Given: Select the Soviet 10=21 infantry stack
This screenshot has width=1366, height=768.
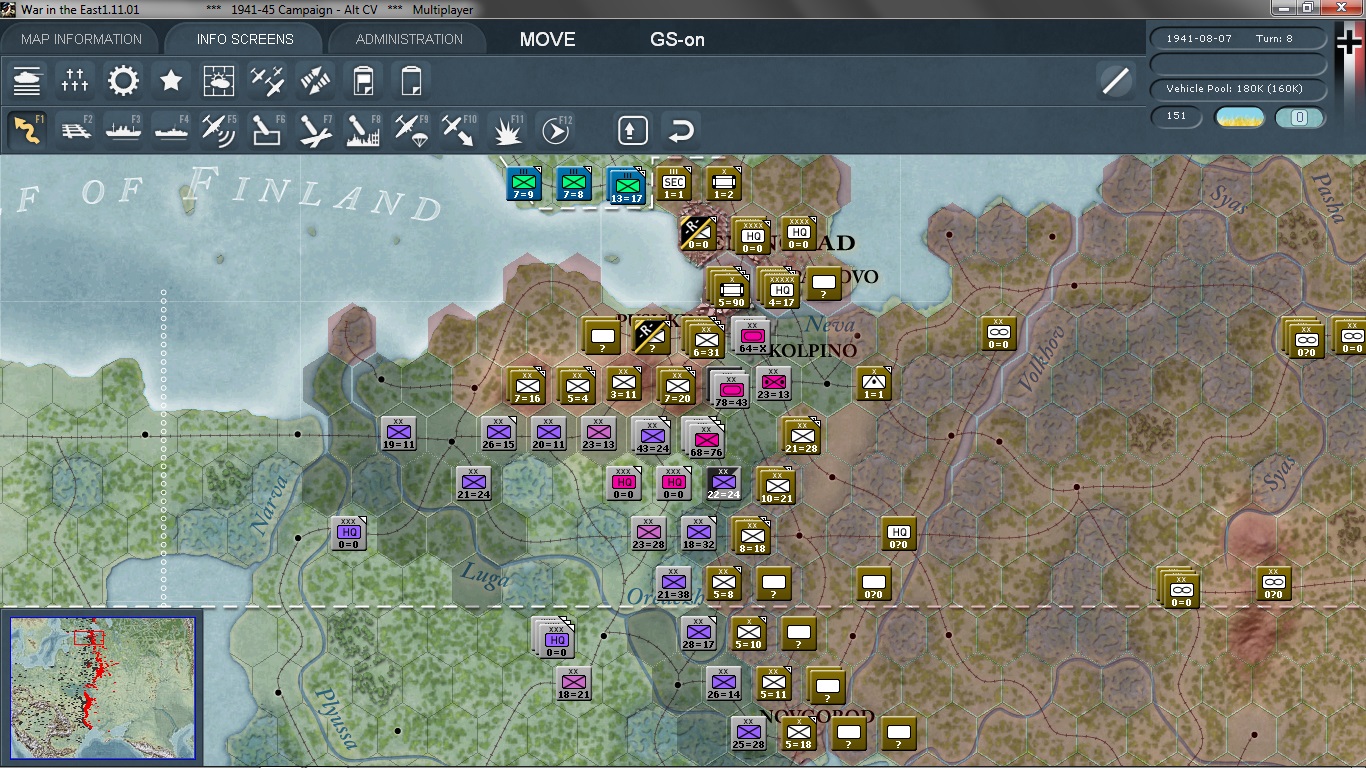Looking at the screenshot, I should (776, 486).
